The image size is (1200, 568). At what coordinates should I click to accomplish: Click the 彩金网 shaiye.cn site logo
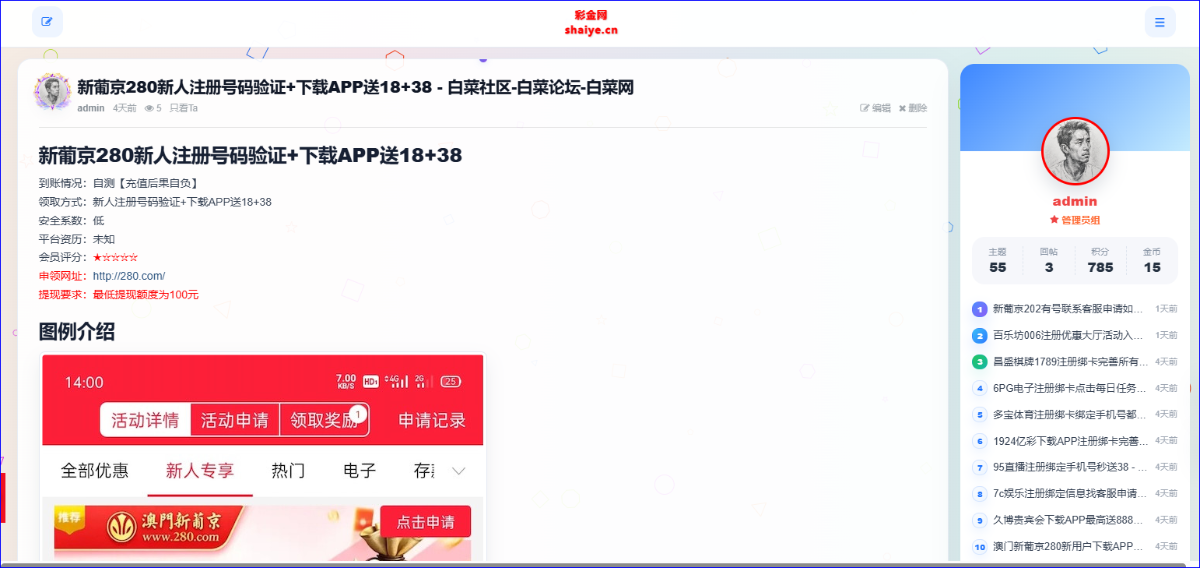[x=591, y=22]
